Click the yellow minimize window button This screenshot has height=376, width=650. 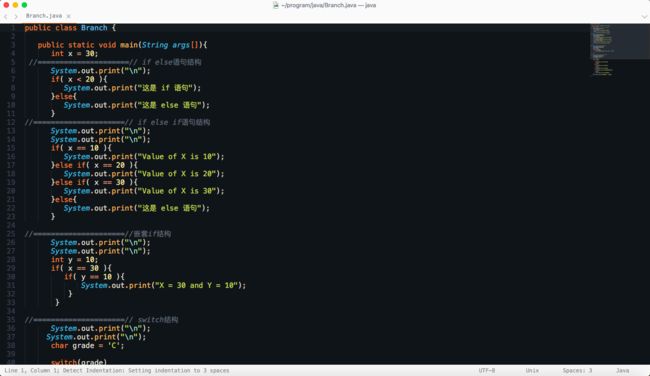15,5
